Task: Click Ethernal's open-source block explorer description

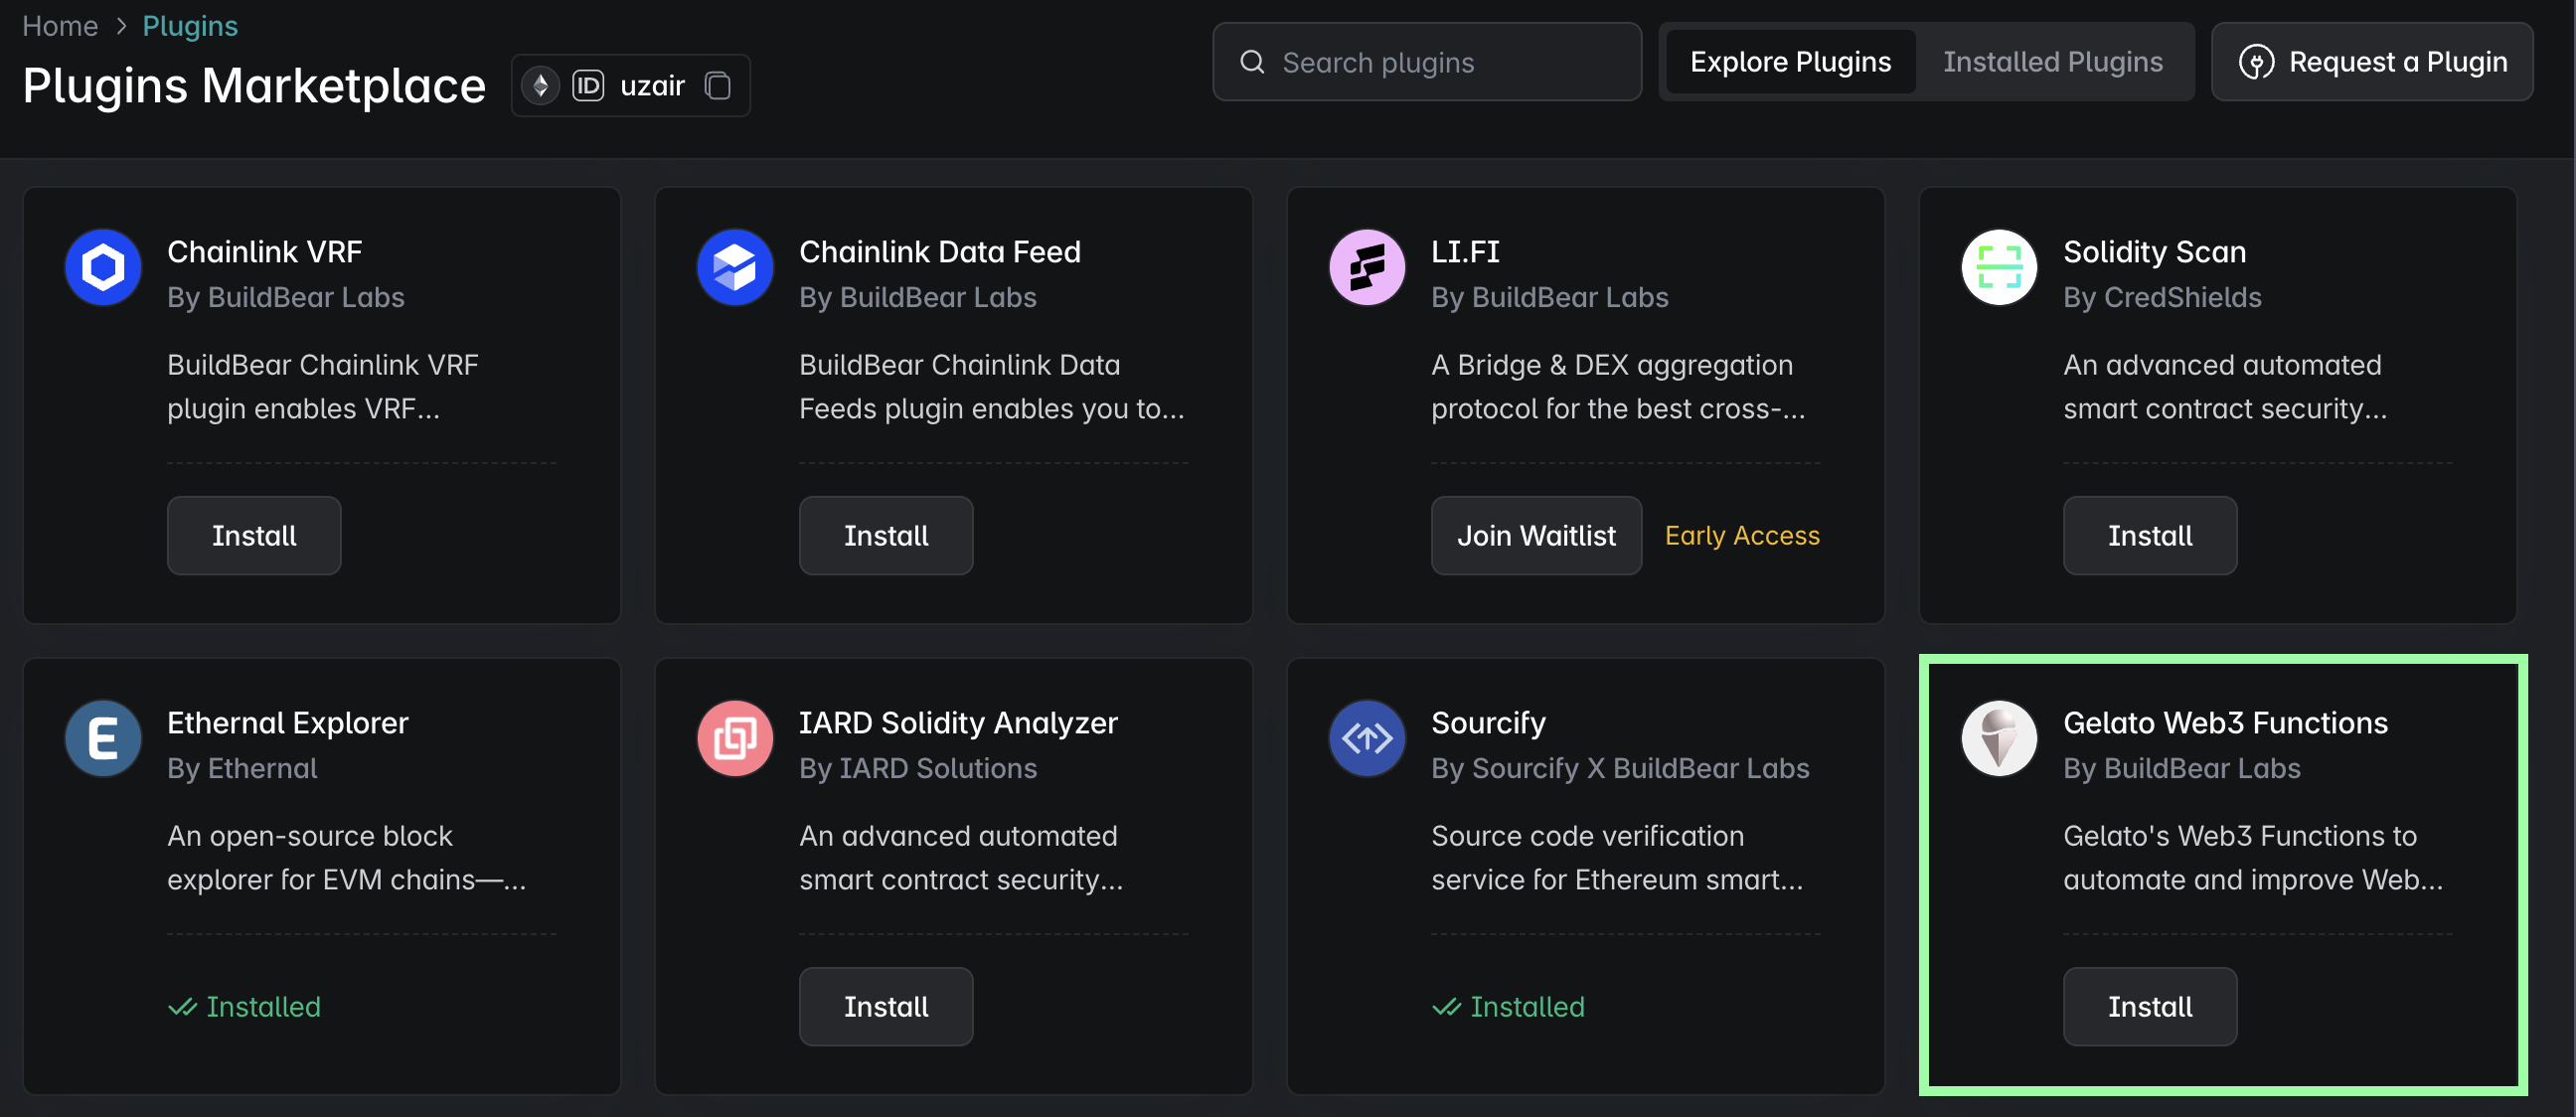Action: click(x=346, y=858)
